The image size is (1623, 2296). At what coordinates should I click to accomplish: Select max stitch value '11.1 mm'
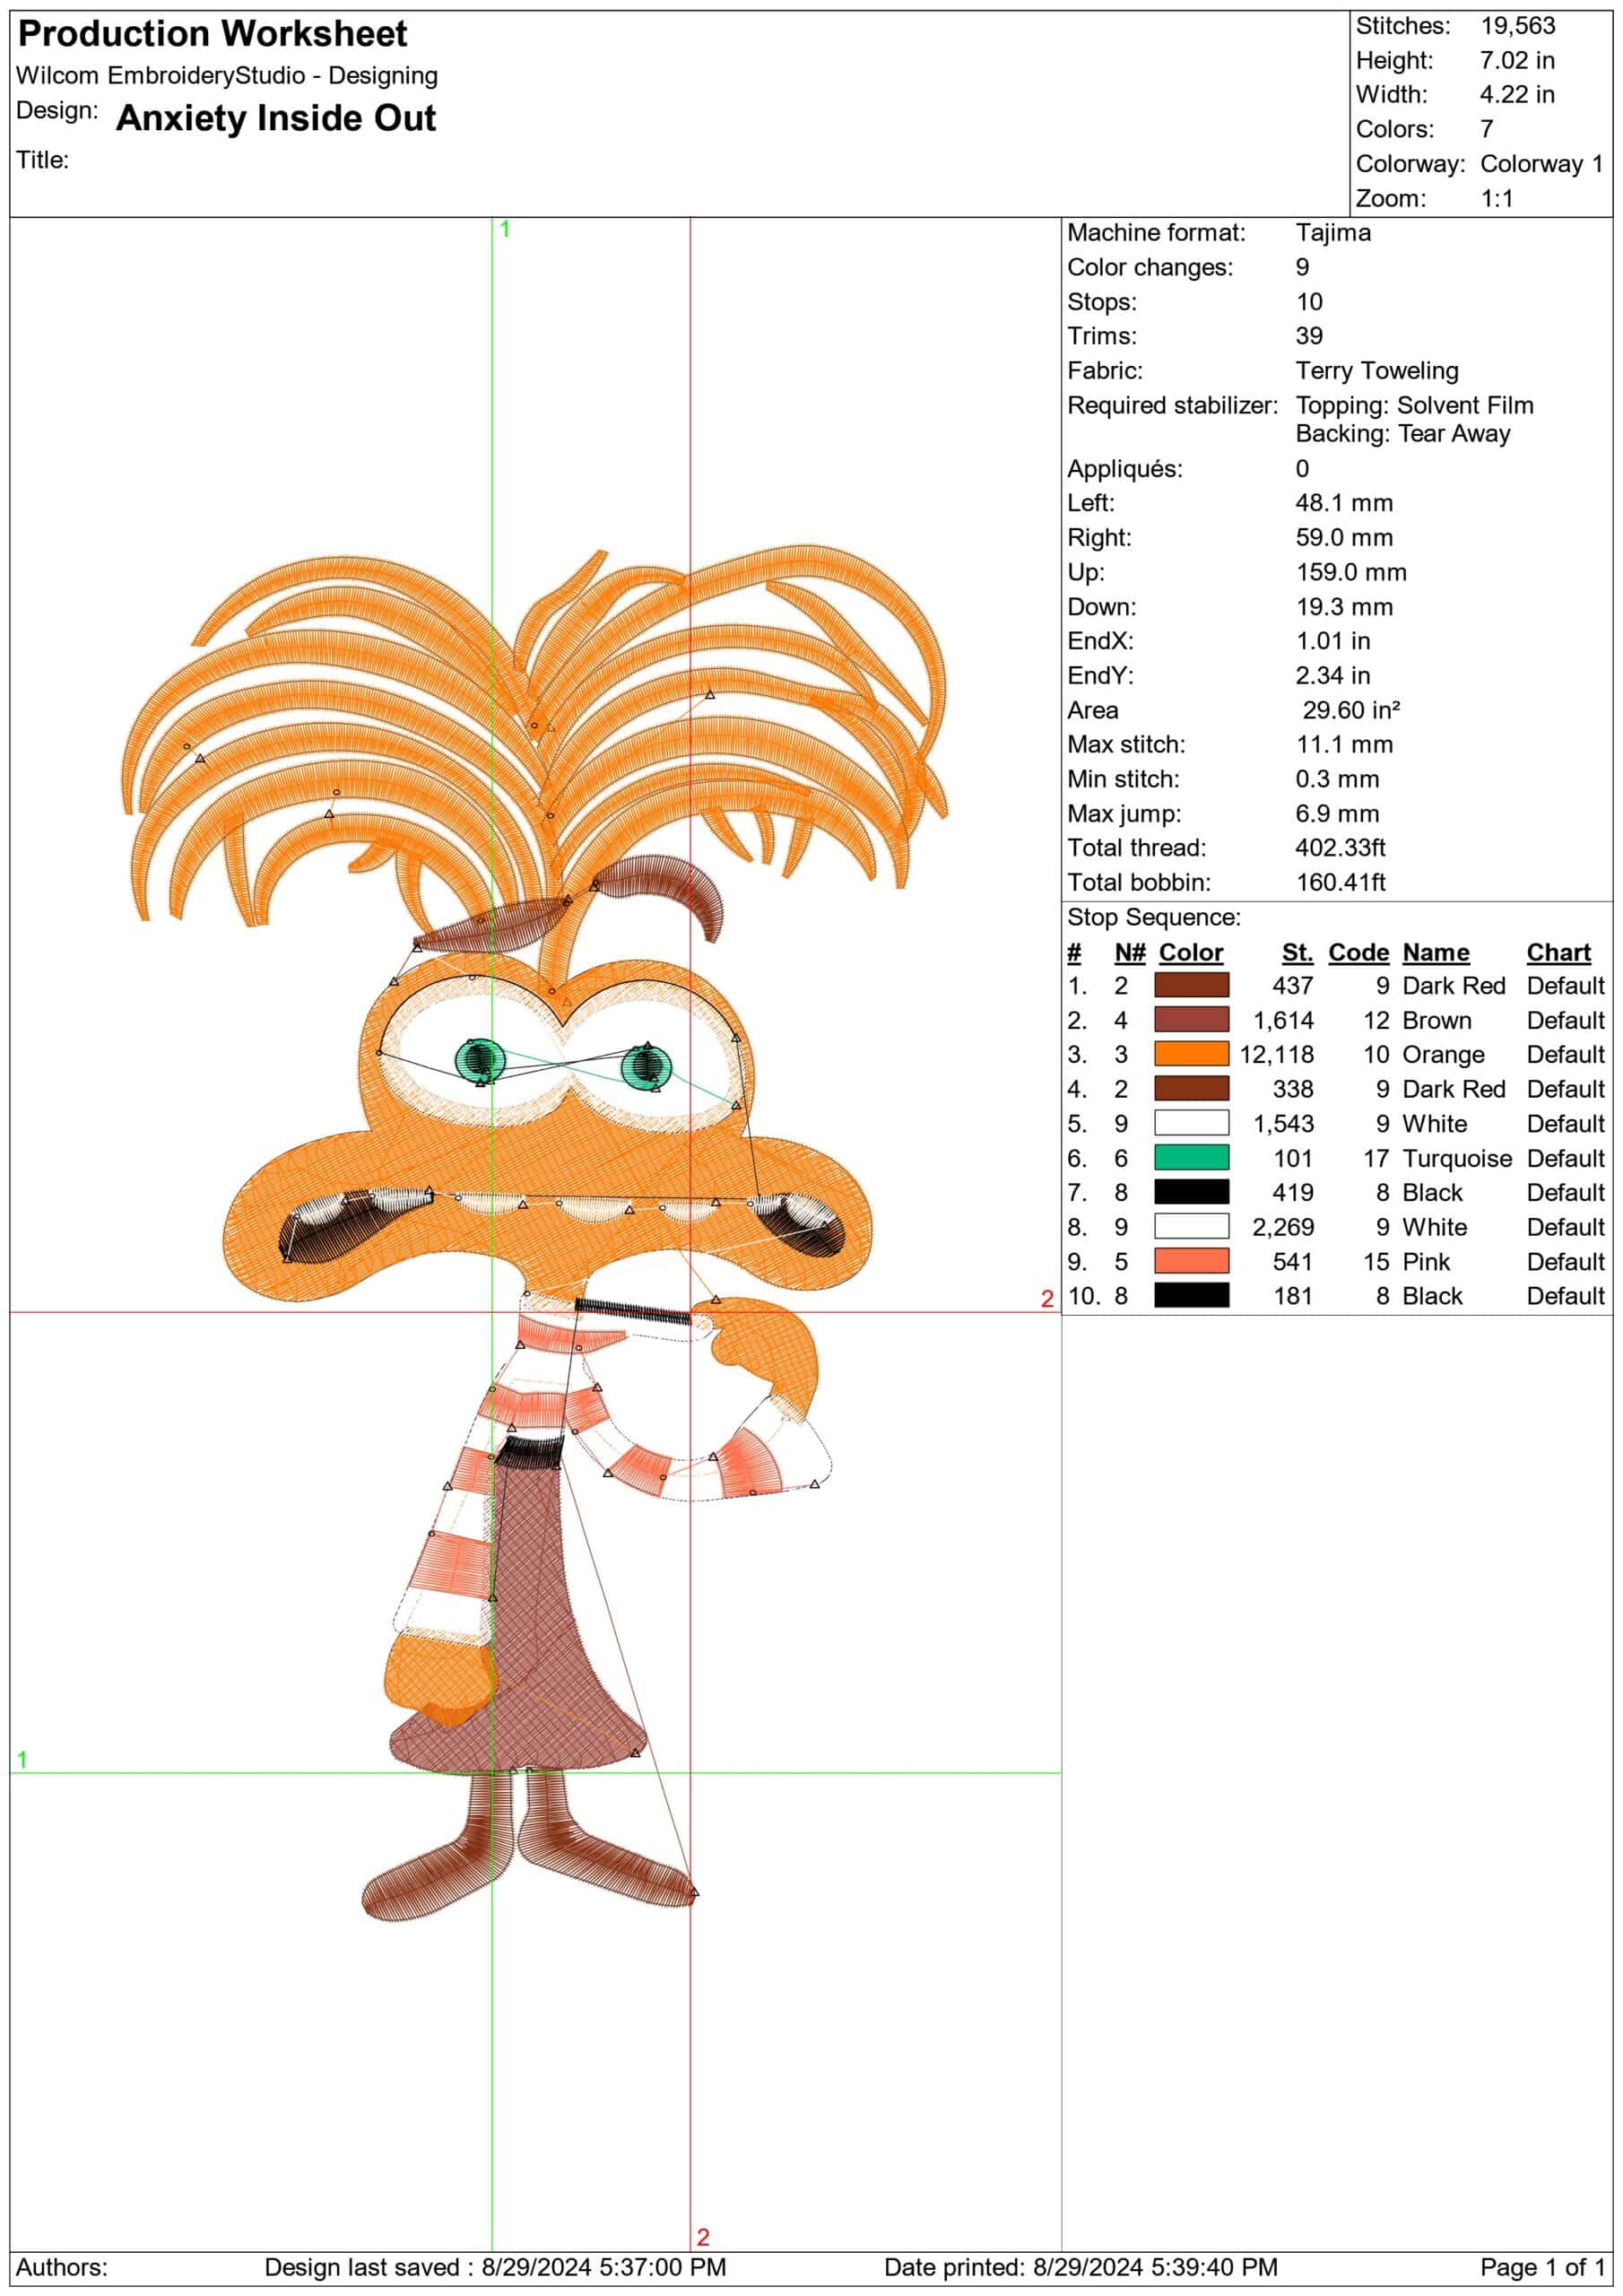coord(1344,744)
